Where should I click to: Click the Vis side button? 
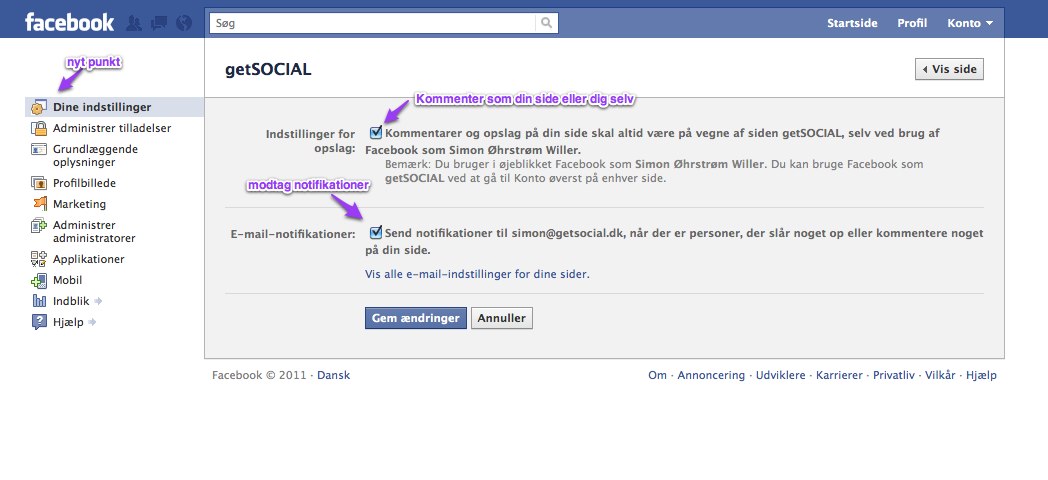click(x=949, y=69)
